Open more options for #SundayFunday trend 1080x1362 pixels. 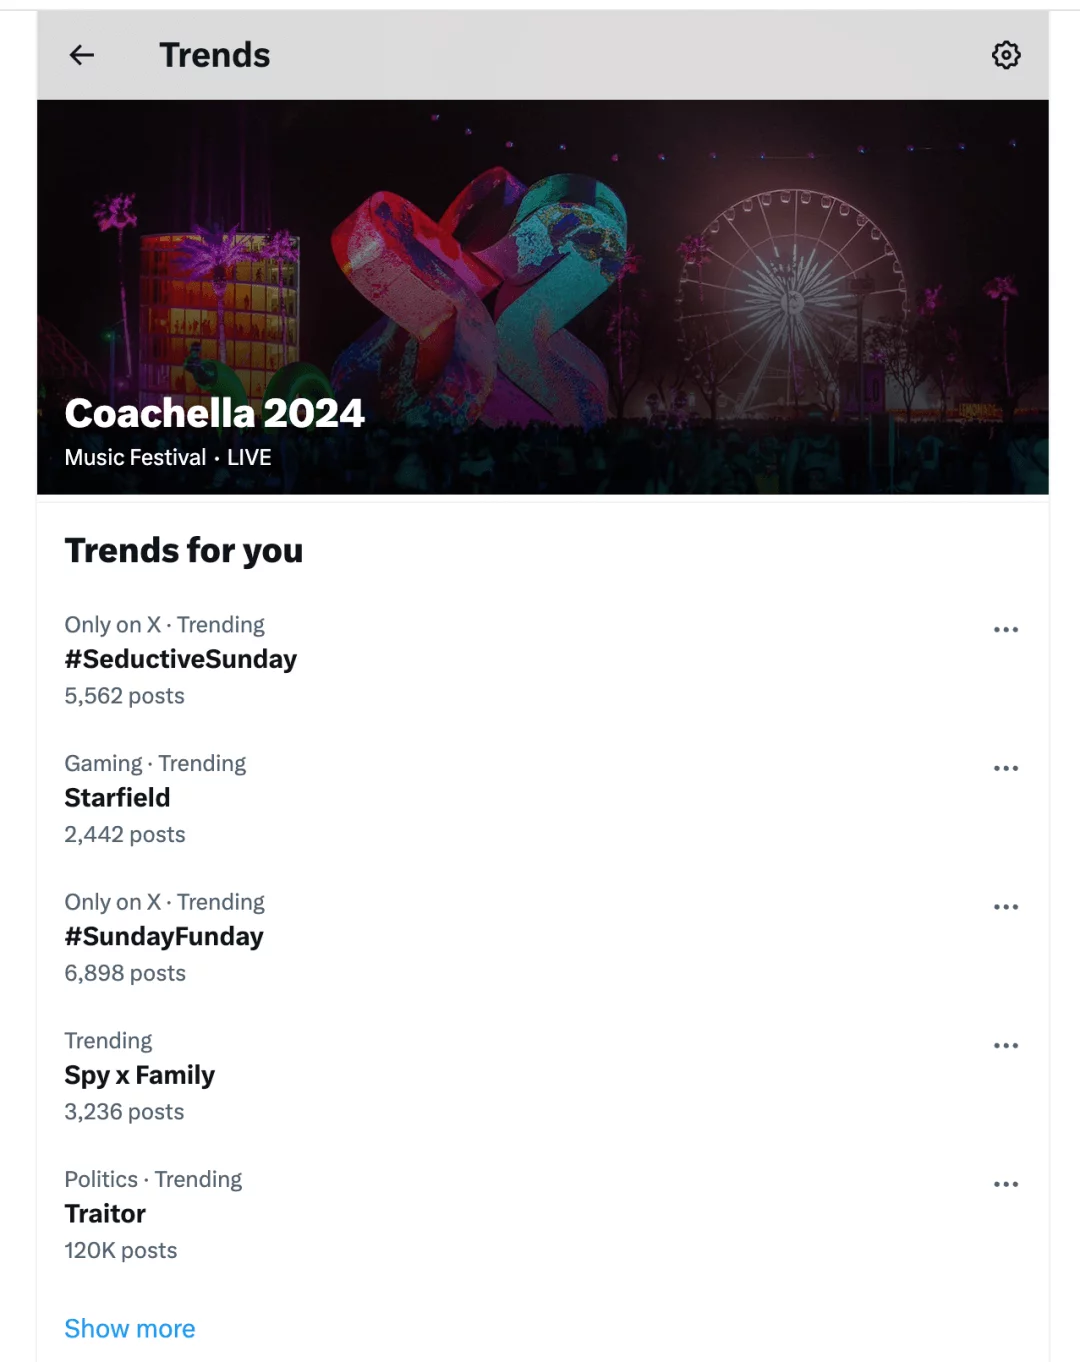1005,906
